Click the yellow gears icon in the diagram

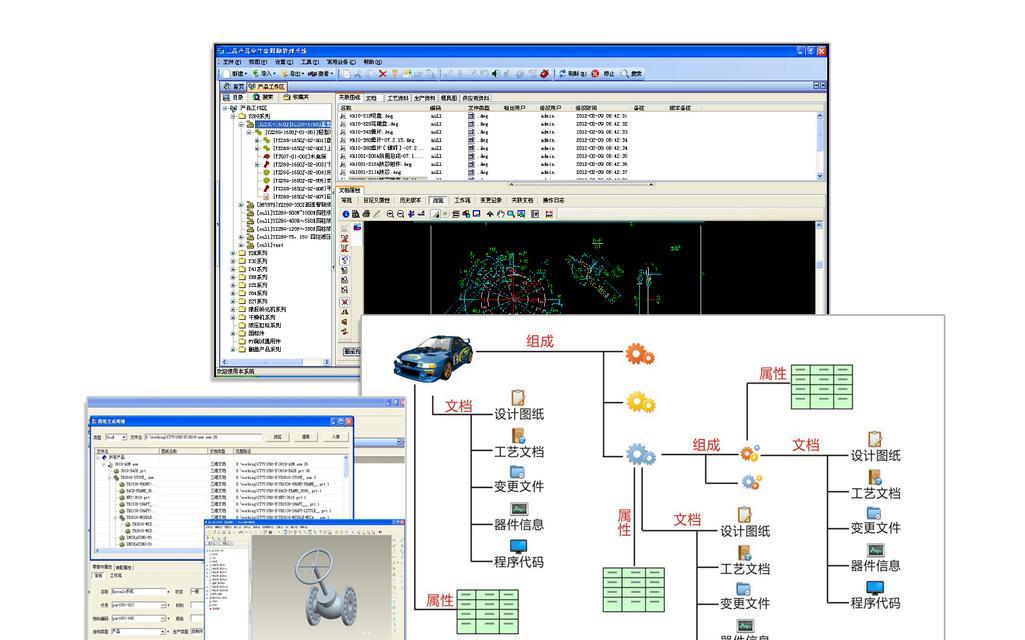pyautogui.click(x=641, y=402)
